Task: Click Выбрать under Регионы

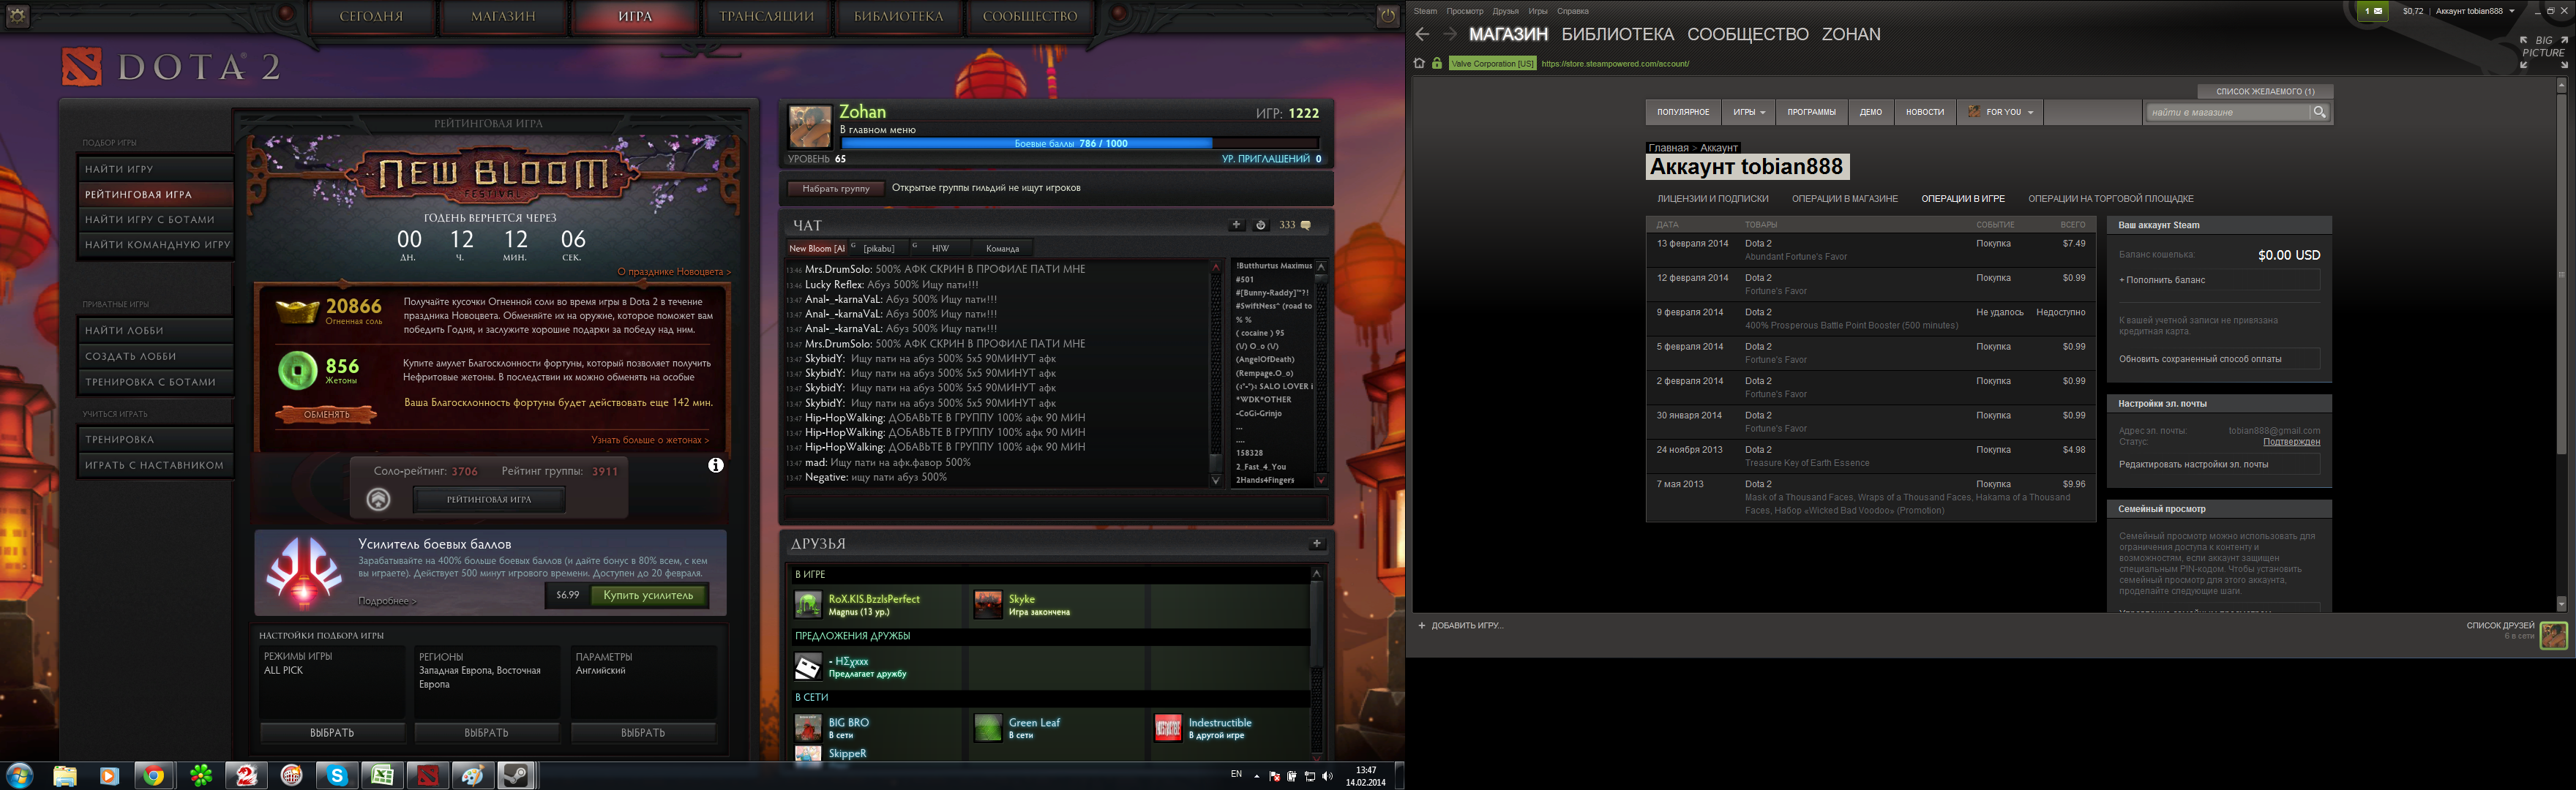Action: pyautogui.click(x=487, y=733)
